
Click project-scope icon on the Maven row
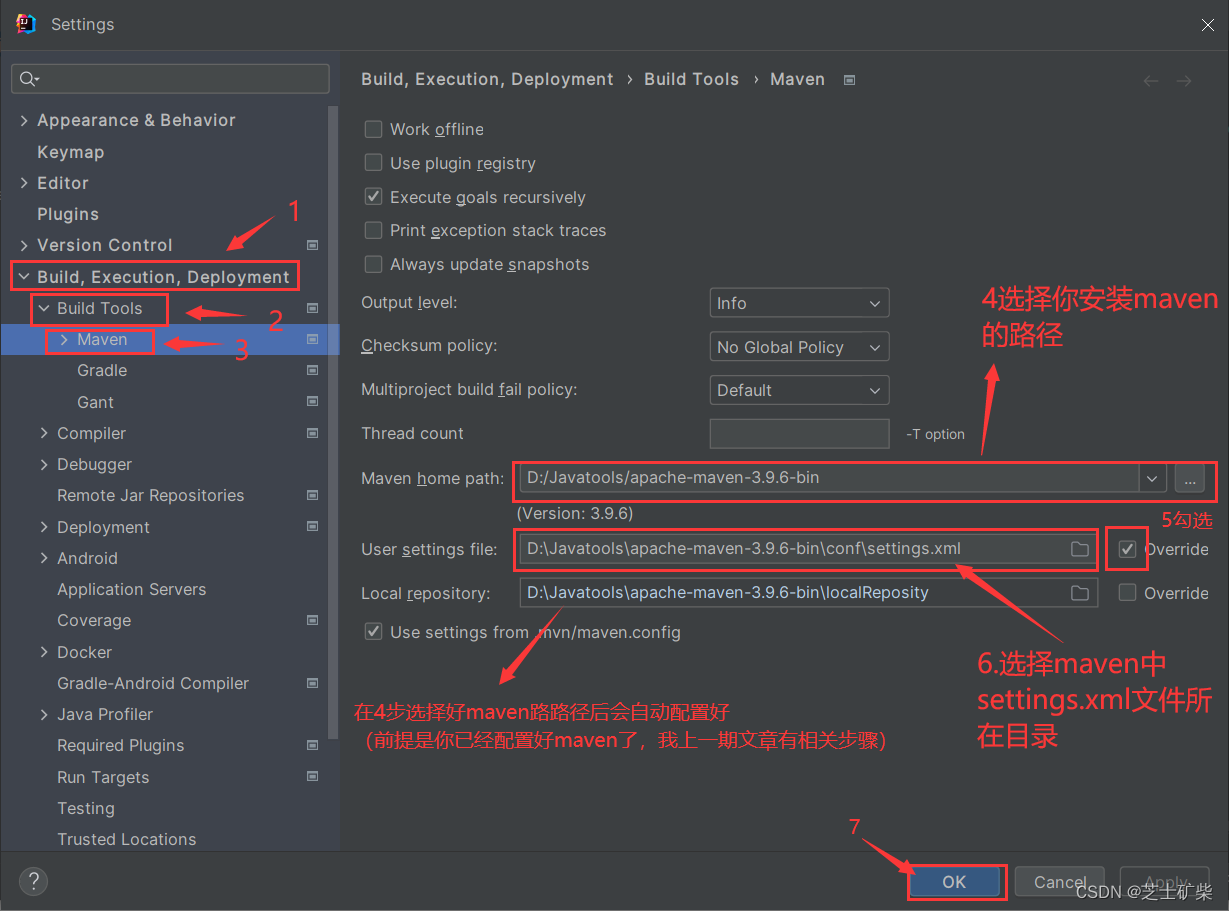click(313, 340)
